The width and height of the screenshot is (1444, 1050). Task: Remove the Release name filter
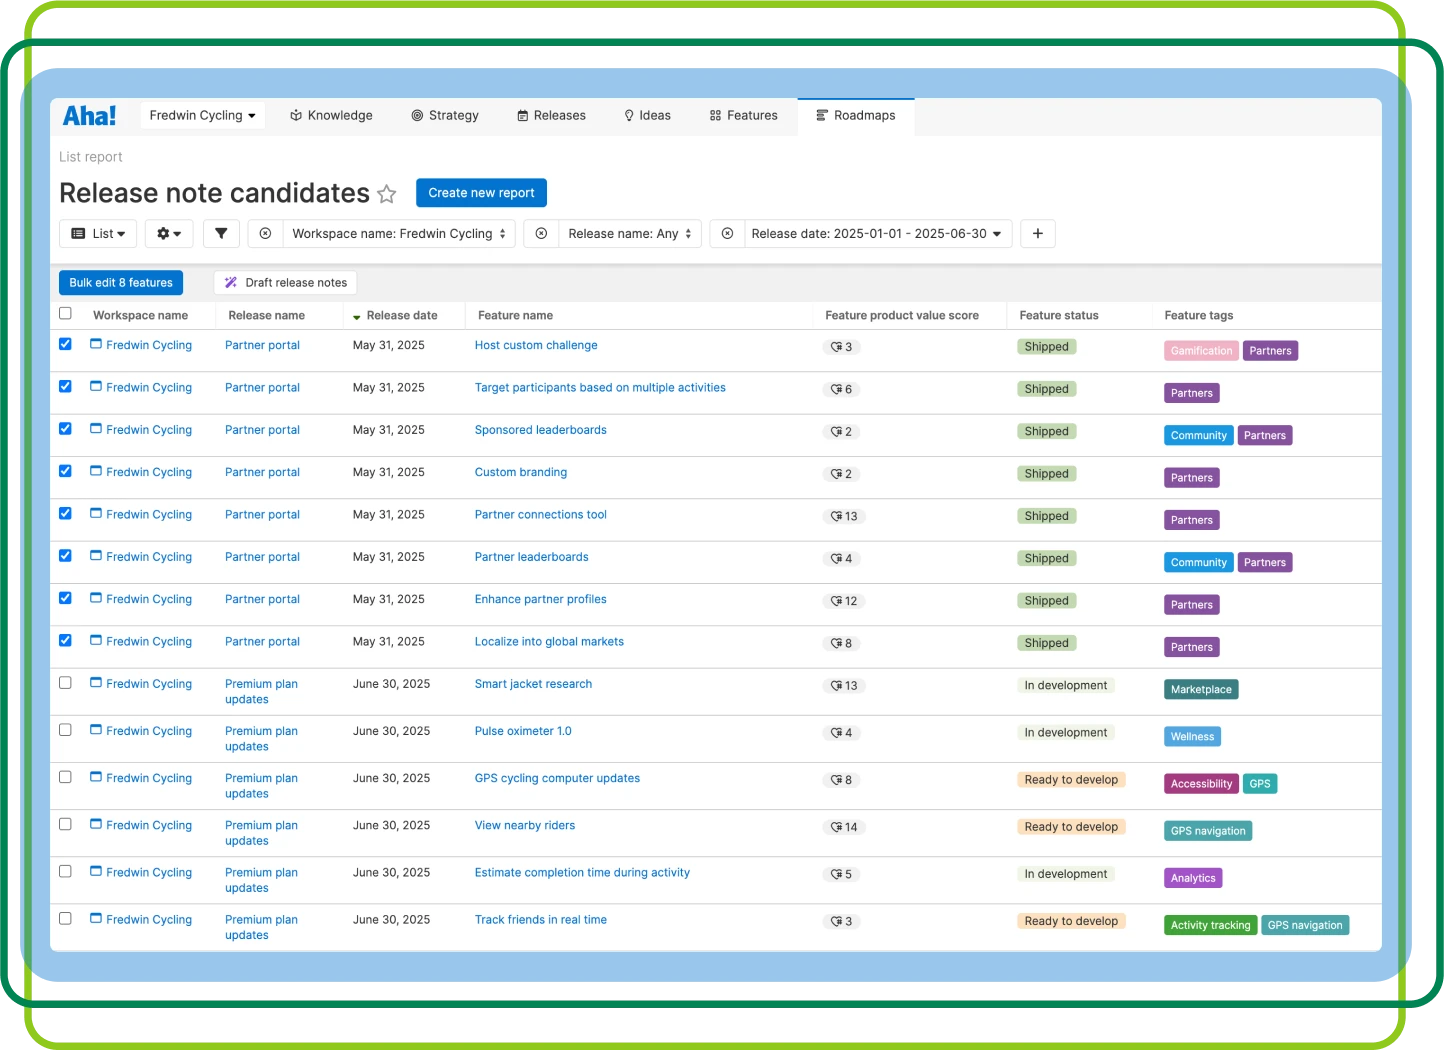541,234
